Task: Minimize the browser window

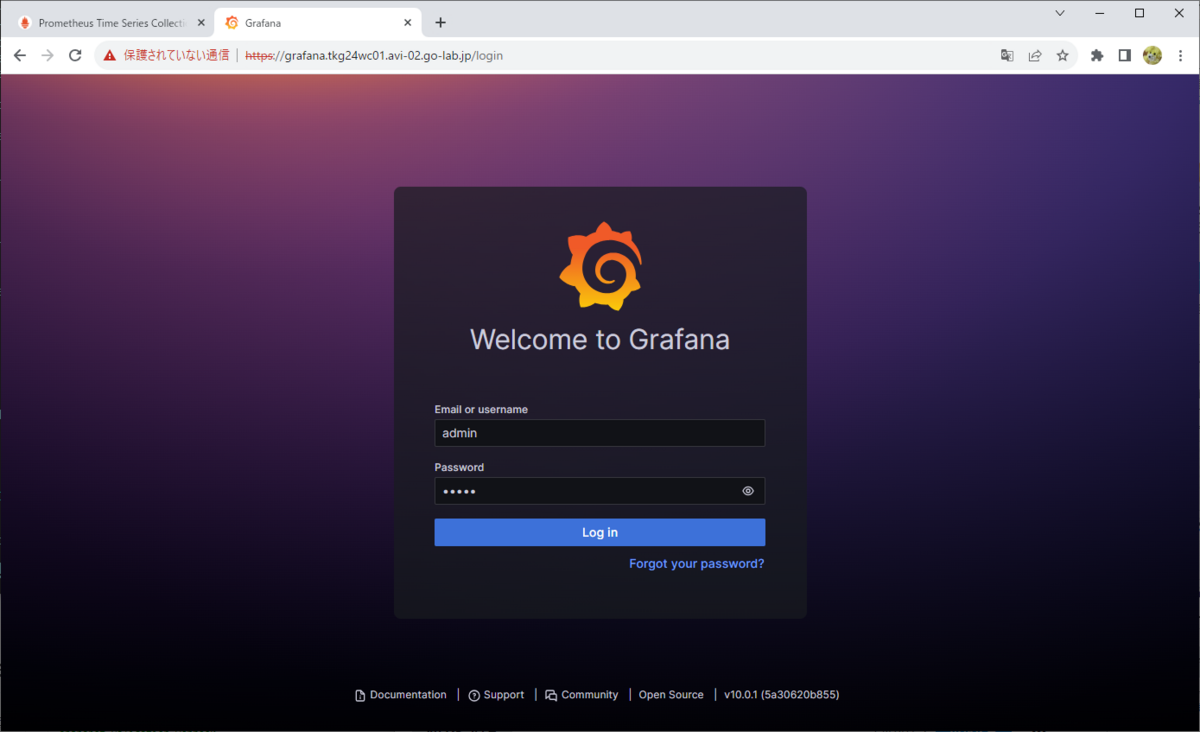Action: [x=1099, y=13]
